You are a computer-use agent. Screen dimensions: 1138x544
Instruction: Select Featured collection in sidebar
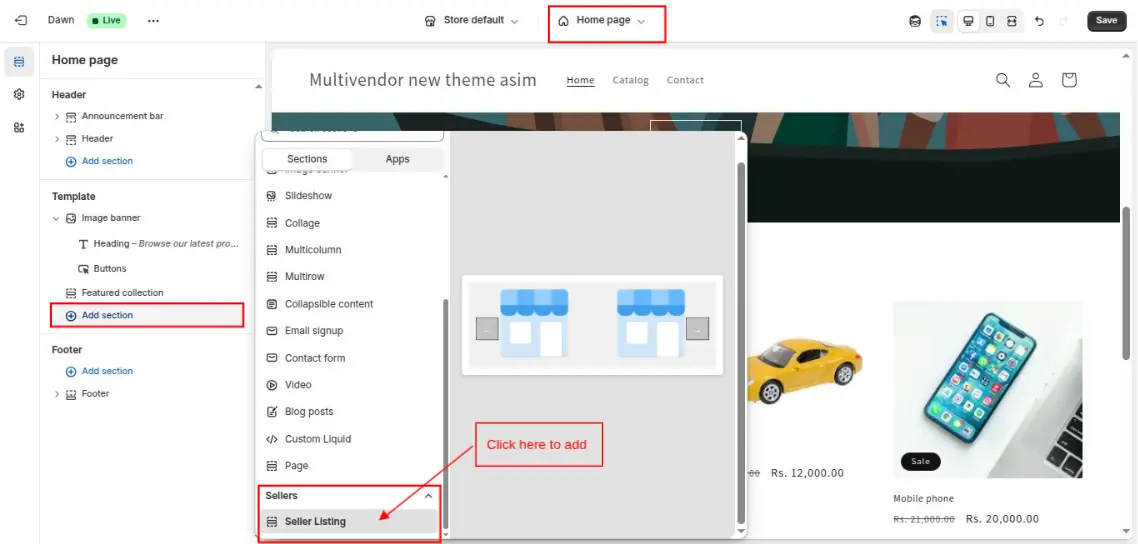pyautogui.click(x=115, y=293)
